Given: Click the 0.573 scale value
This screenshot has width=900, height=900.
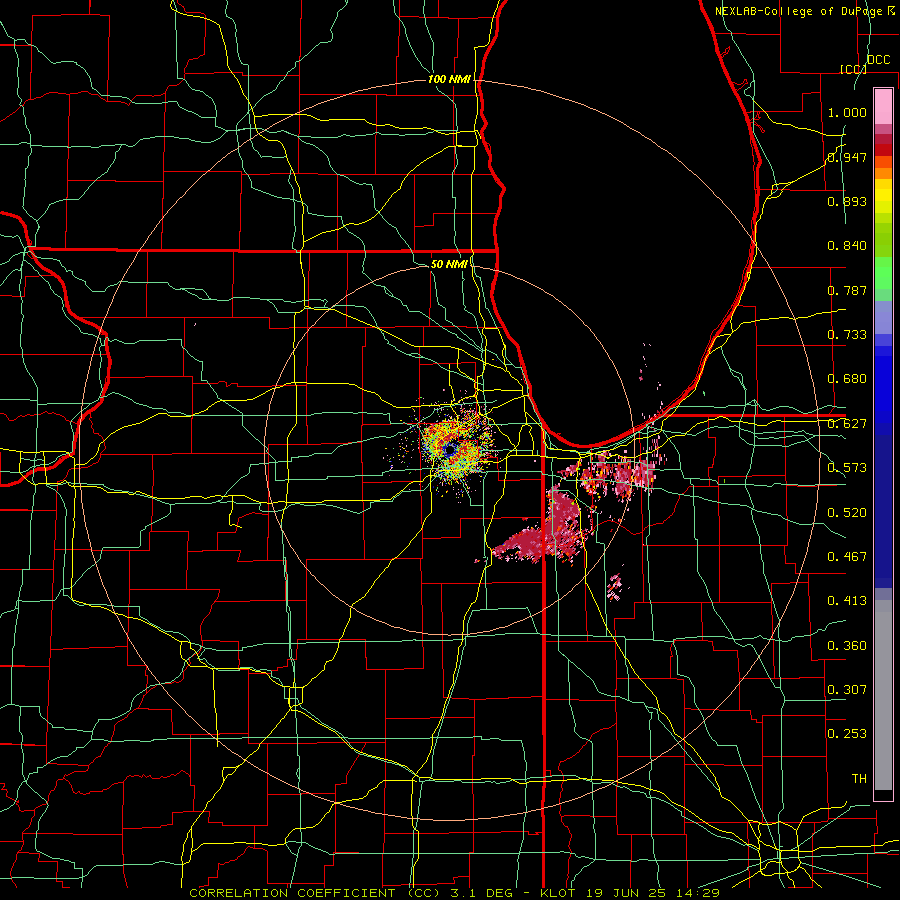Looking at the screenshot, I should tap(847, 468).
